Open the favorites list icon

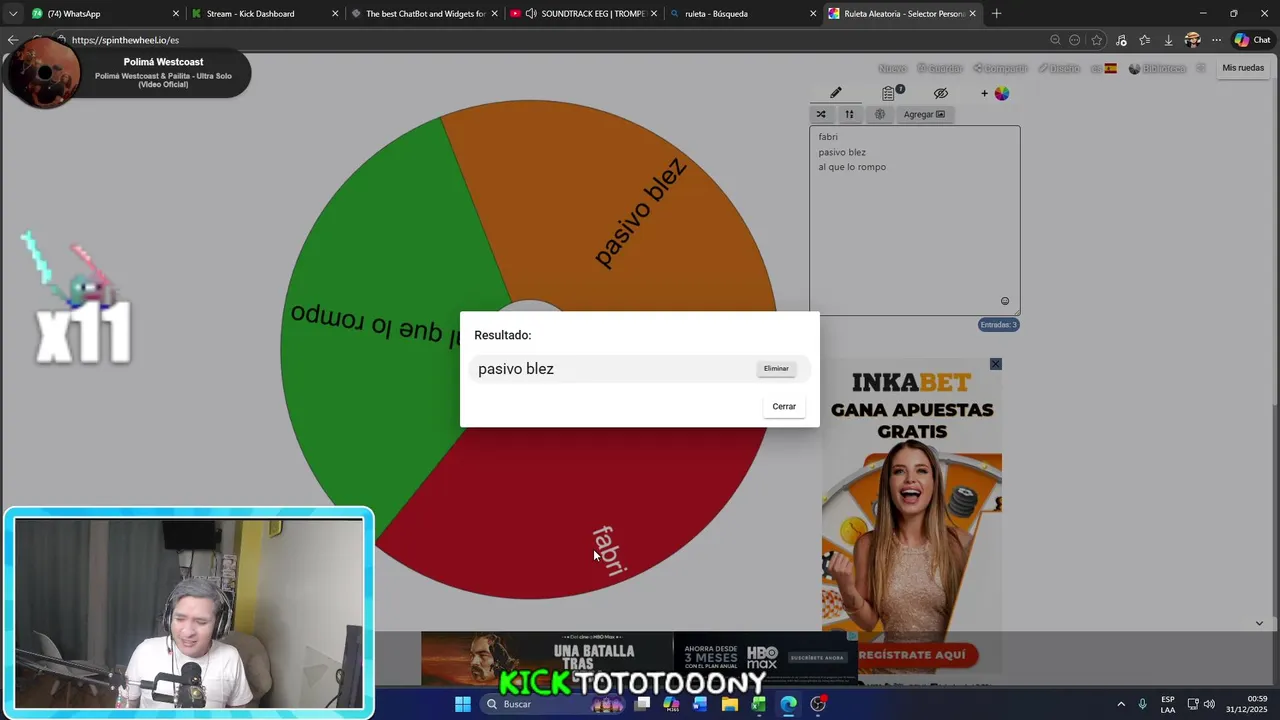tap(1145, 40)
